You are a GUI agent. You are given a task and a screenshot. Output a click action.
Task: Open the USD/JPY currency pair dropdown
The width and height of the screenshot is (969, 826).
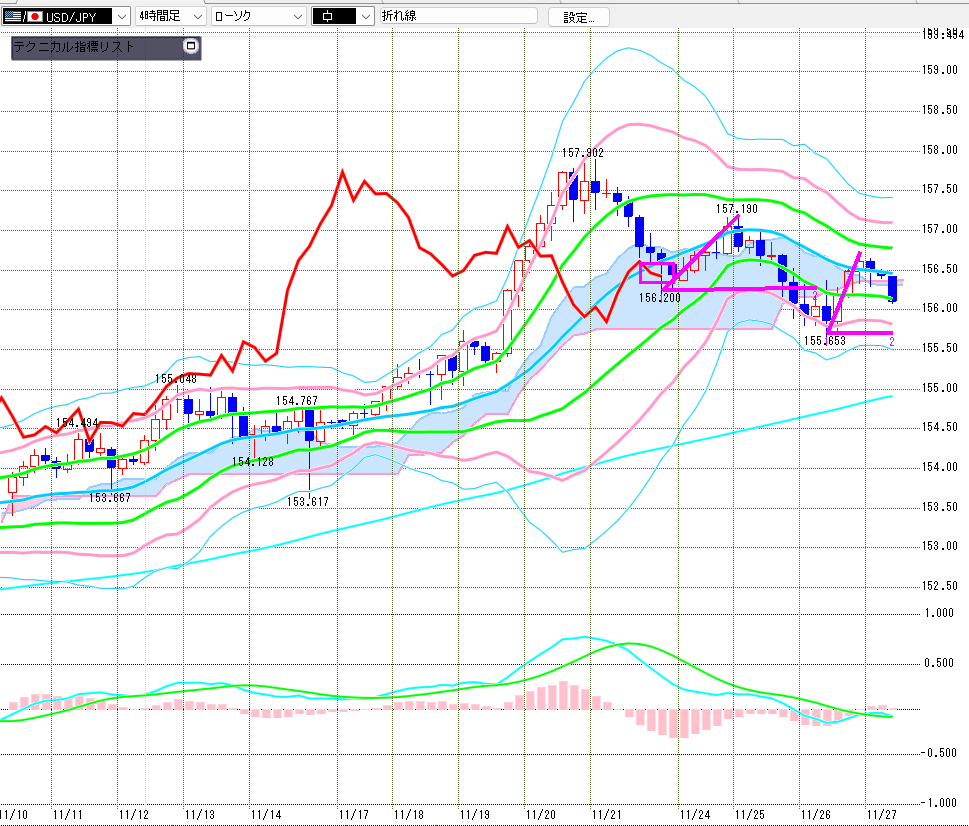[121, 17]
